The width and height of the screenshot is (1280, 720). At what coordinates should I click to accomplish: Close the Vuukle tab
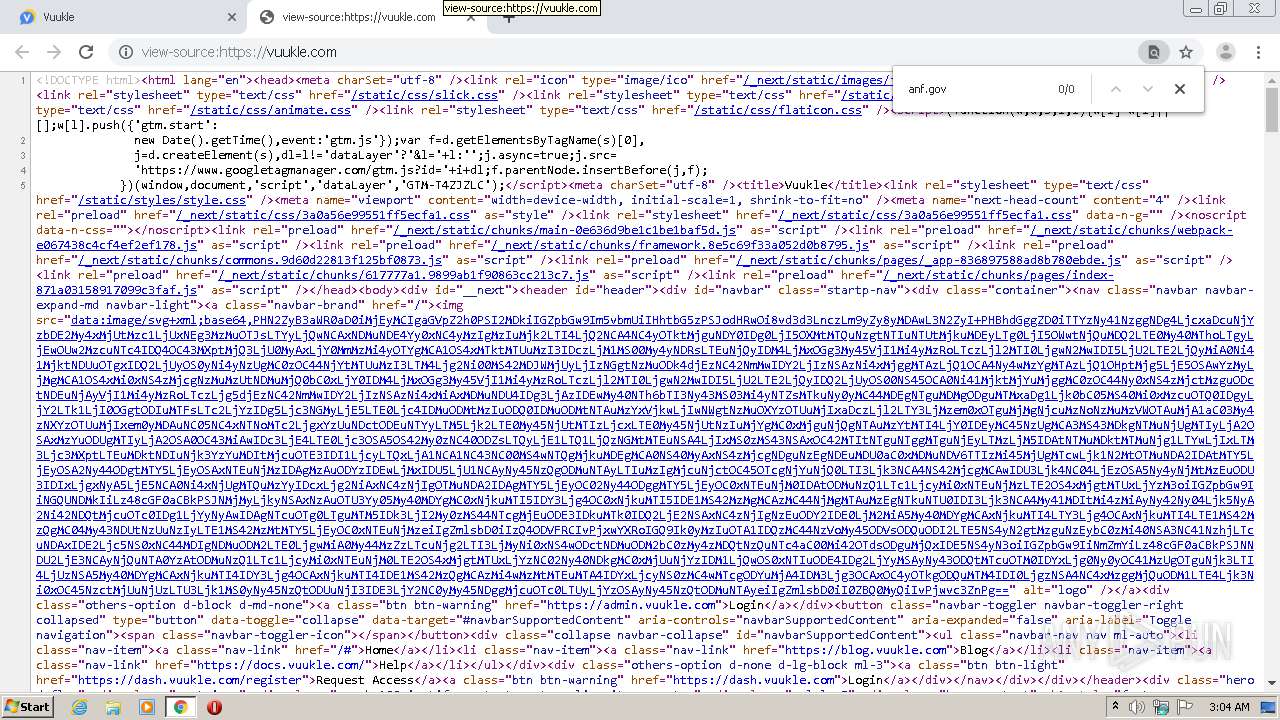click(x=232, y=17)
